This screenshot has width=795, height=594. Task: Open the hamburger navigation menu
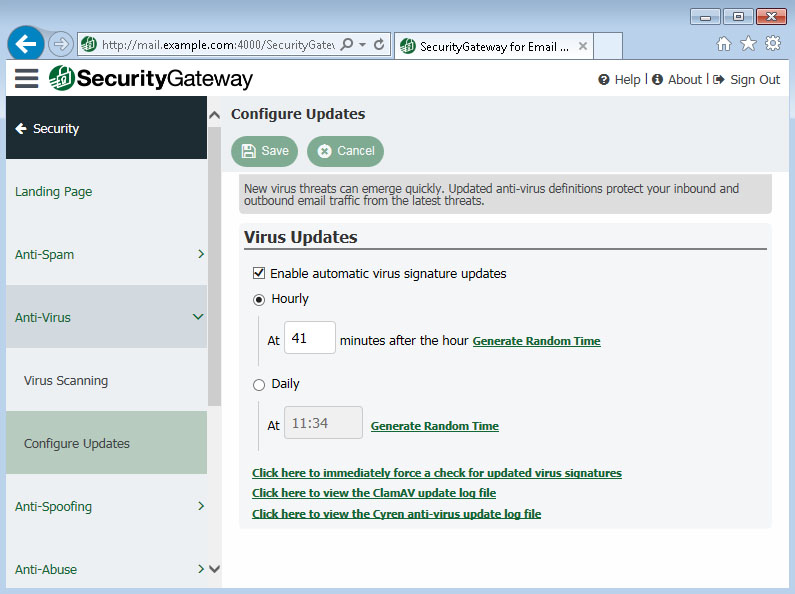point(26,79)
